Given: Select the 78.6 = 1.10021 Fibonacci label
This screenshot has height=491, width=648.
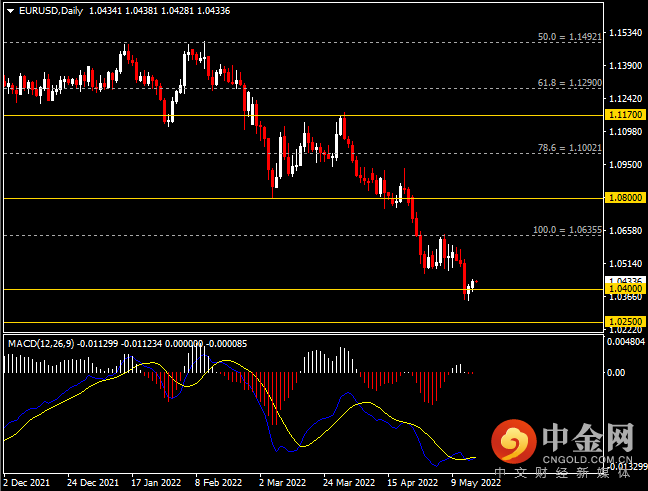Looking at the screenshot, I should click(569, 148).
